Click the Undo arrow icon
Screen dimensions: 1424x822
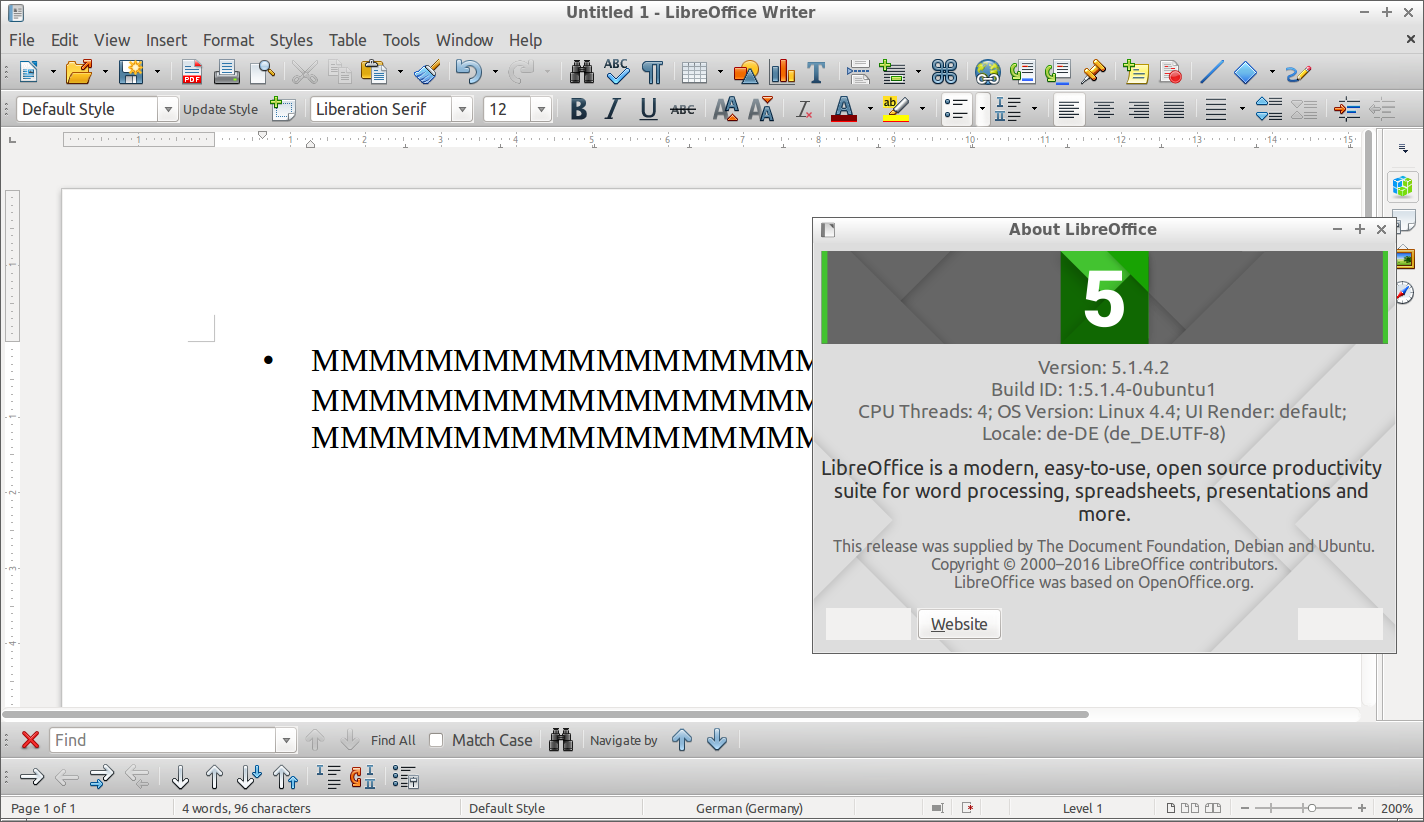pos(468,72)
